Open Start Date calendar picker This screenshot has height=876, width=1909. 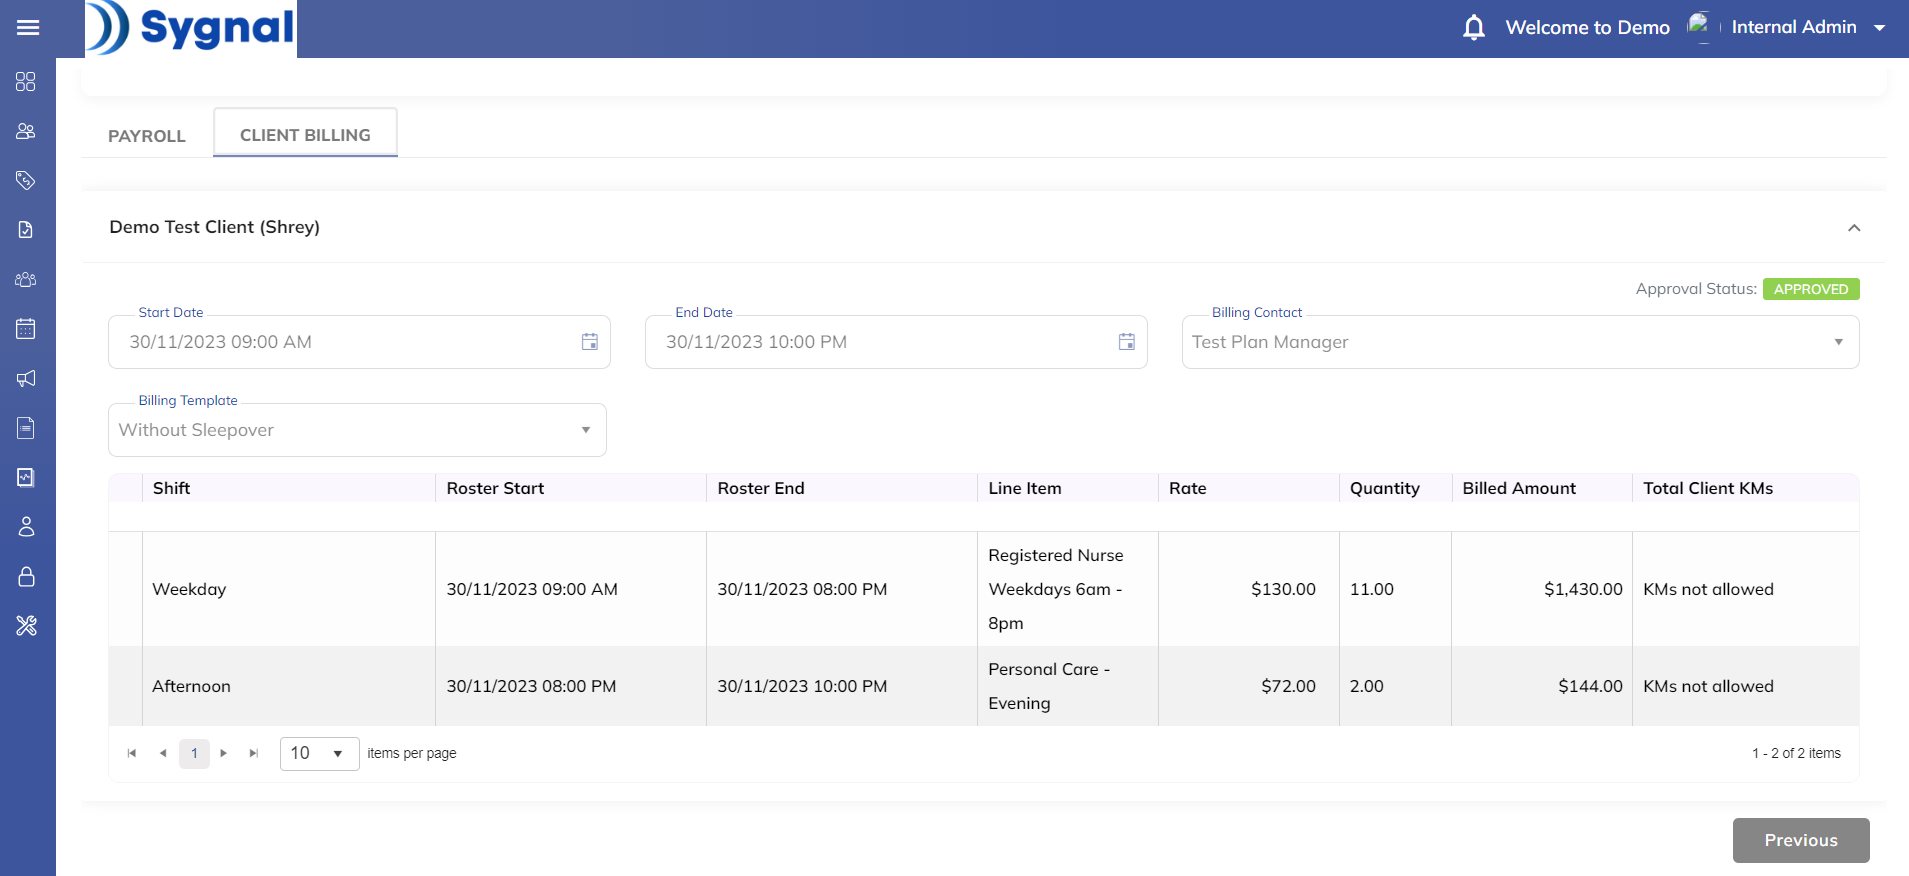click(x=590, y=342)
